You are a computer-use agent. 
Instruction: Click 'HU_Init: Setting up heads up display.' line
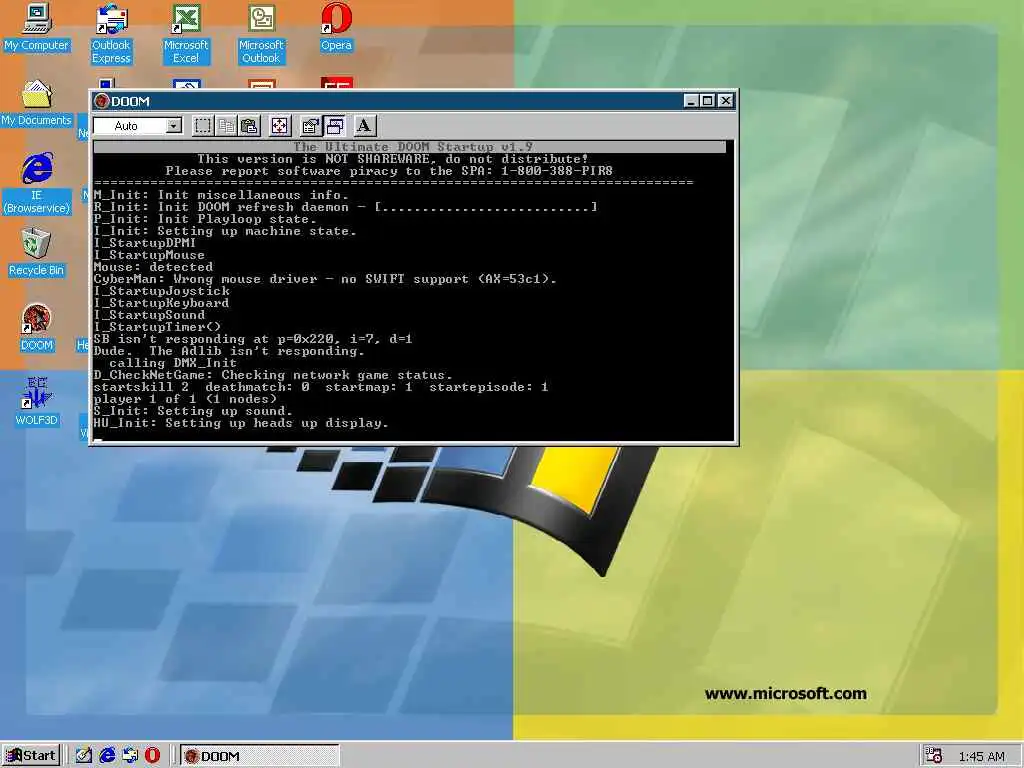(240, 423)
